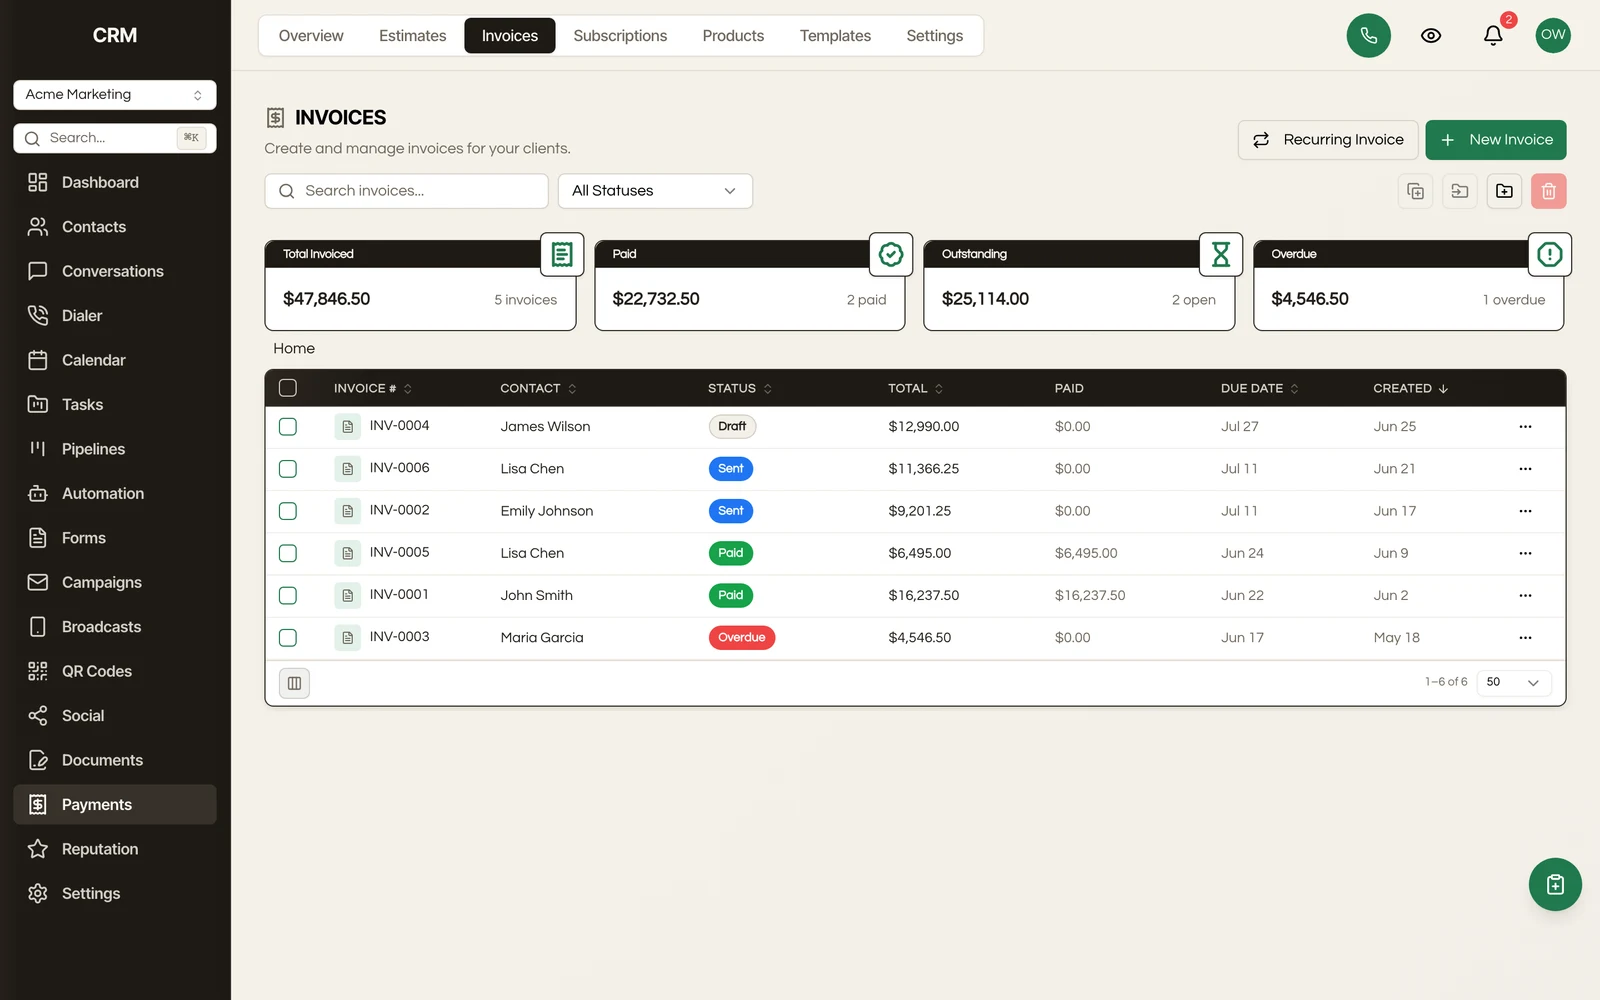The height and width of the screenshot is (1000, 1600).
Task: Tick the checkbox for INV-0002
Action: [288, 511]
